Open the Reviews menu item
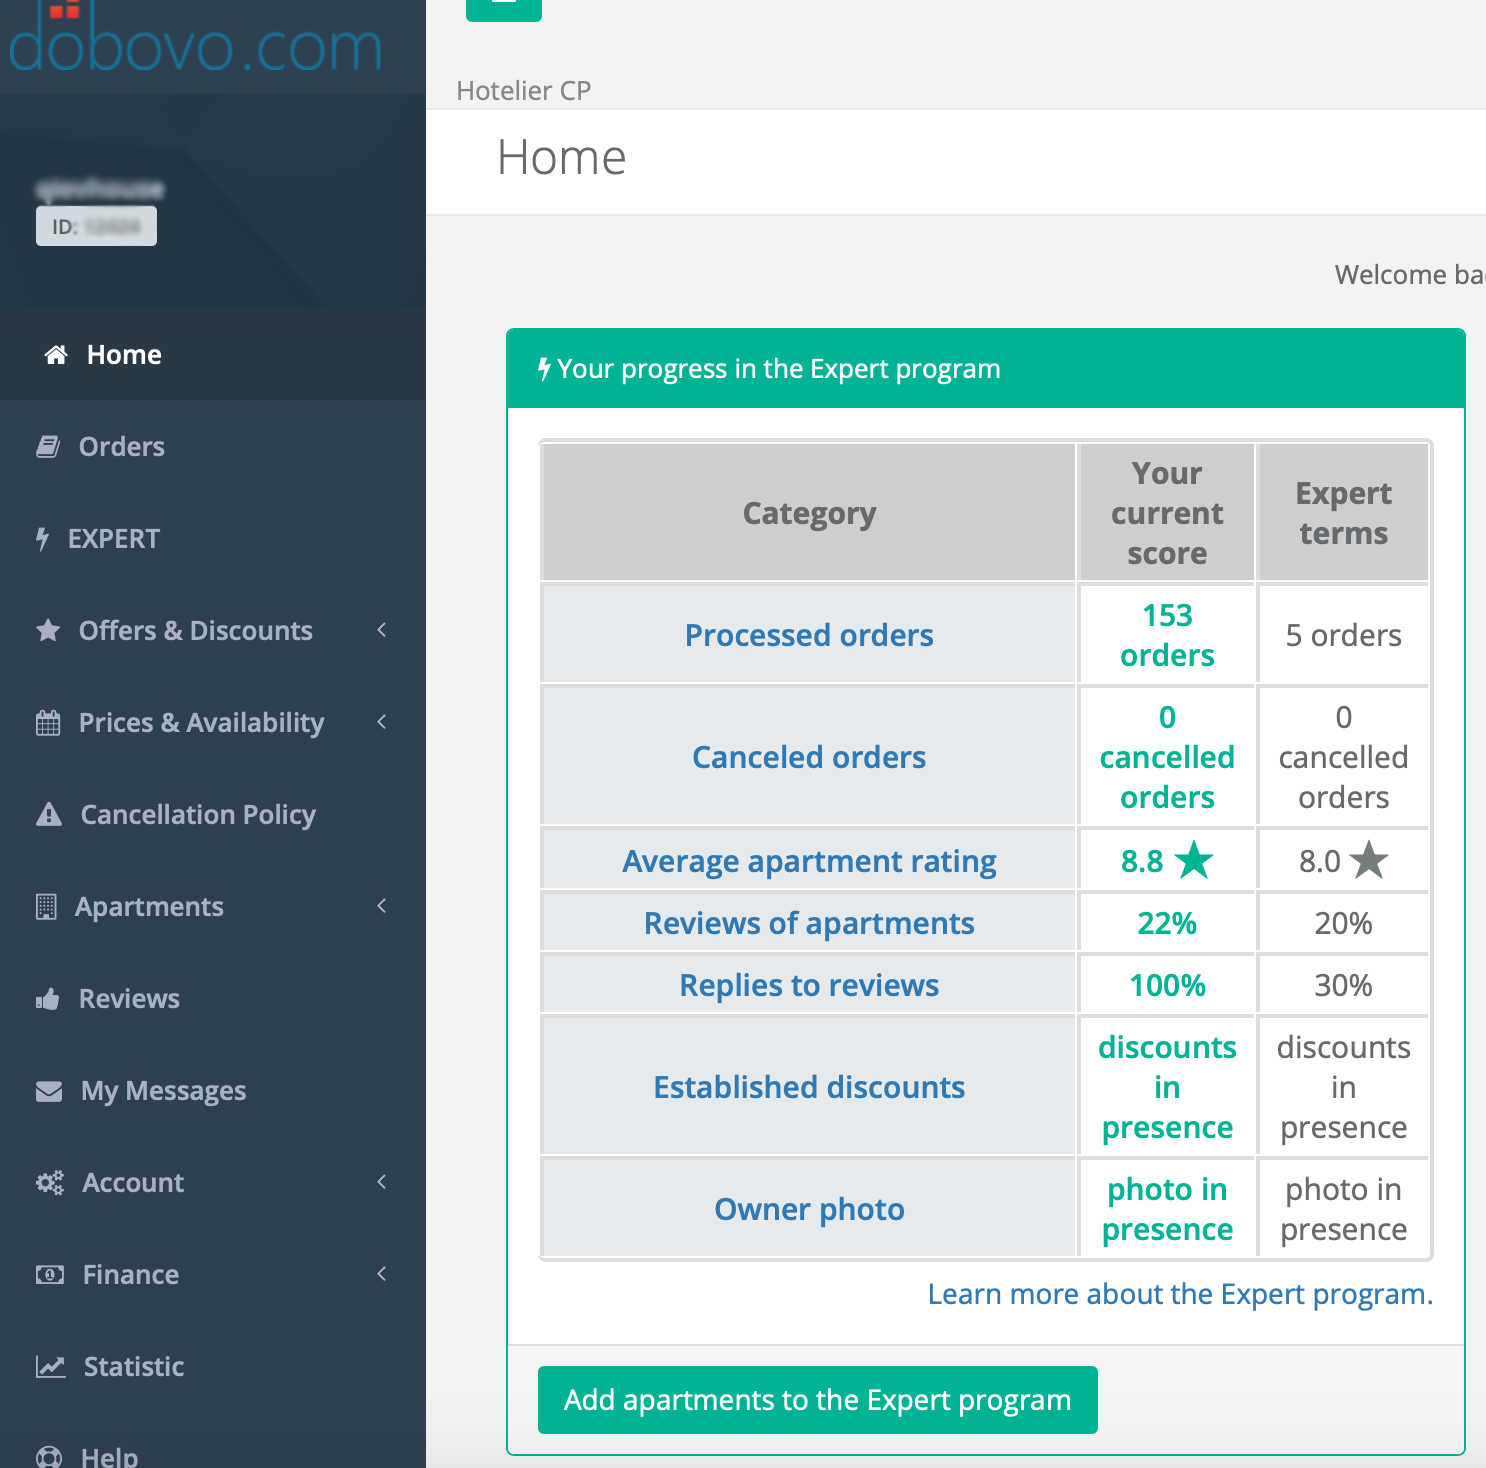 coord(213,999)
